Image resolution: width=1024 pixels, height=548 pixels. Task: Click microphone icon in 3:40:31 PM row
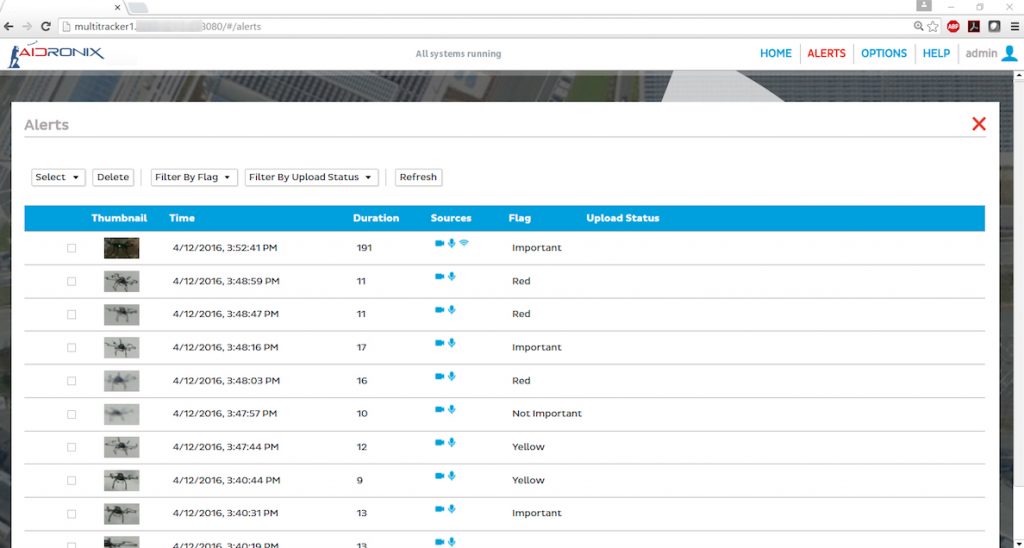(x=451, y=509)
